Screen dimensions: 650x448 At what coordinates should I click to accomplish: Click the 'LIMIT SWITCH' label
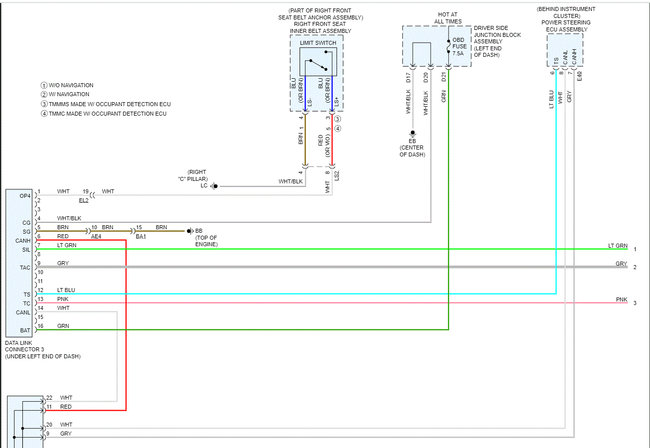click(x=318, y=43)
